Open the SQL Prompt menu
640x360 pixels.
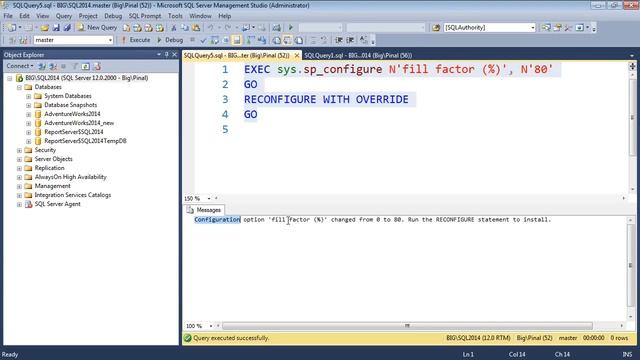145,16
